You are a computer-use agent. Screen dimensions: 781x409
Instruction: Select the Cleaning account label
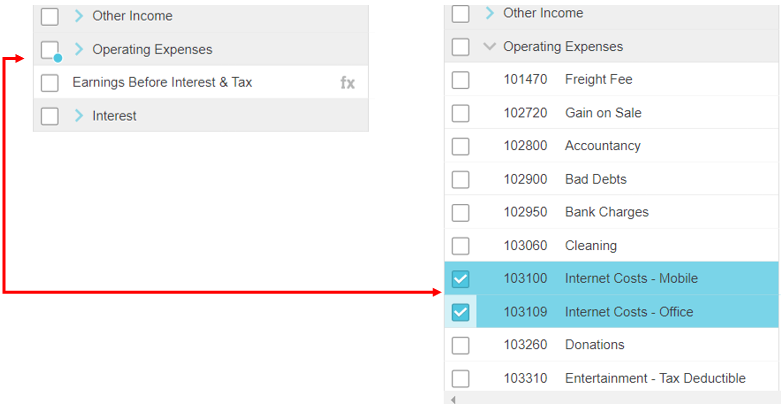(x=590, y=245)
